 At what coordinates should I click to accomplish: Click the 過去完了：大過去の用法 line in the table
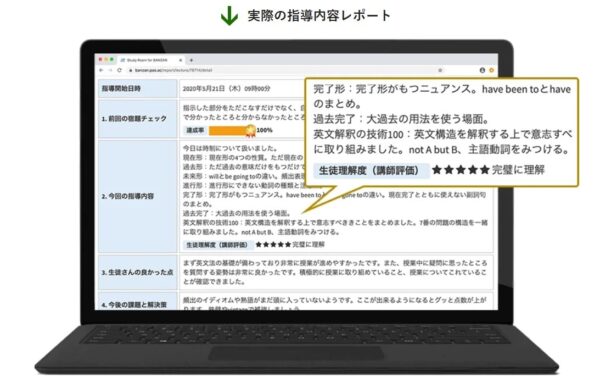(x=237, y=213)
